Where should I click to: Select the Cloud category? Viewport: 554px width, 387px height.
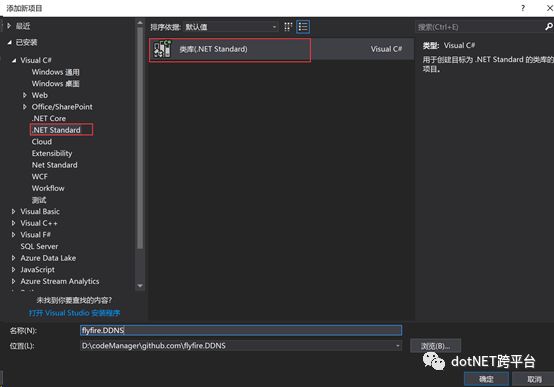tap(42, 142)
